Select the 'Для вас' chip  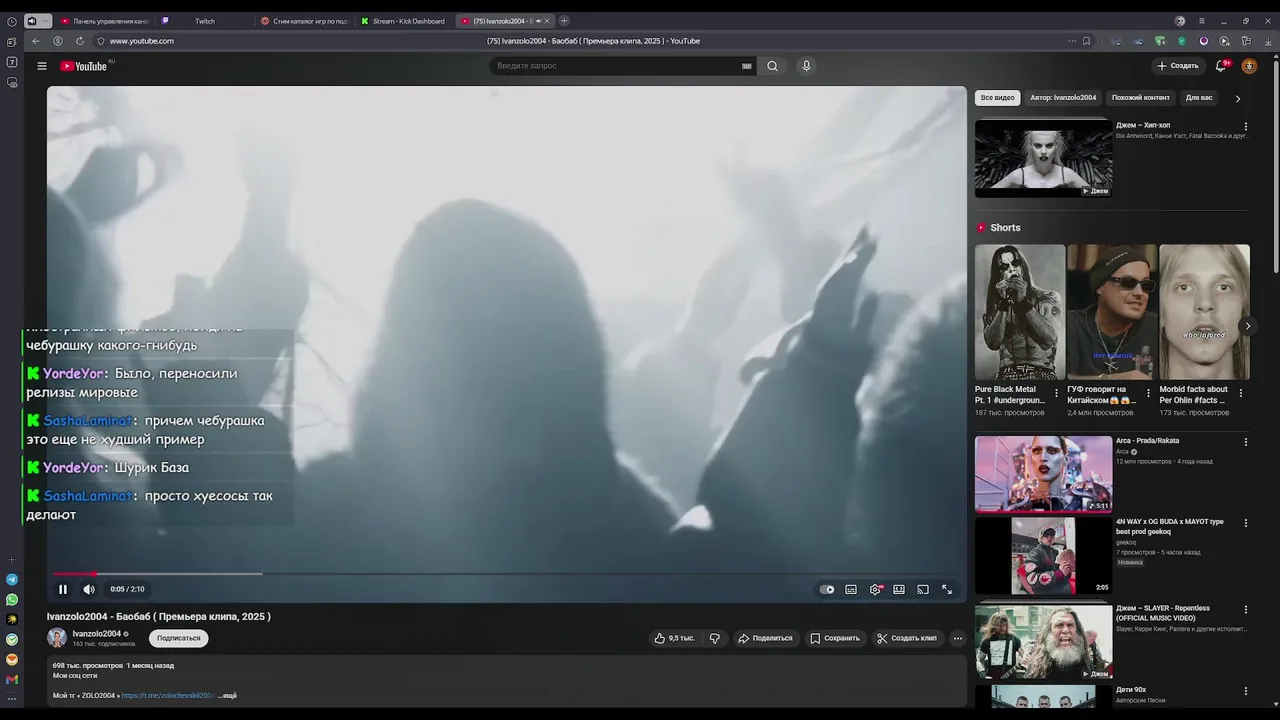point(1198,98)
